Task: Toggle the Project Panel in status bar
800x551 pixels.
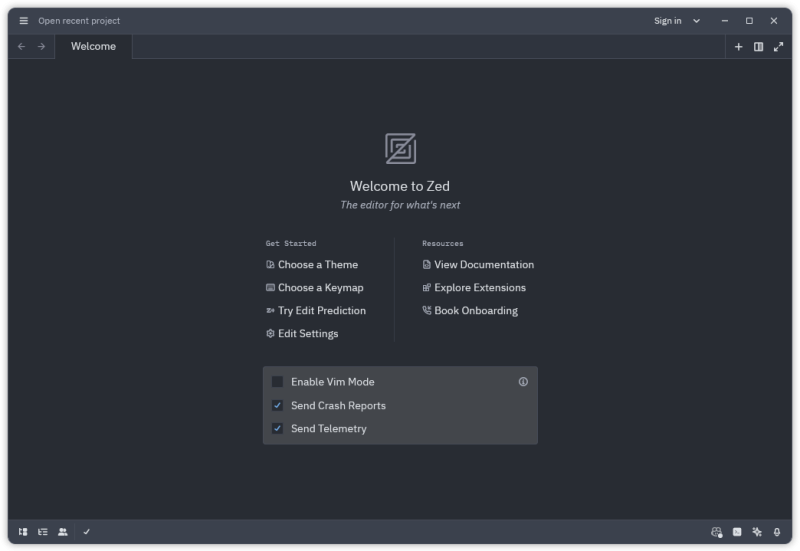Action: click(x=23, y=532)
